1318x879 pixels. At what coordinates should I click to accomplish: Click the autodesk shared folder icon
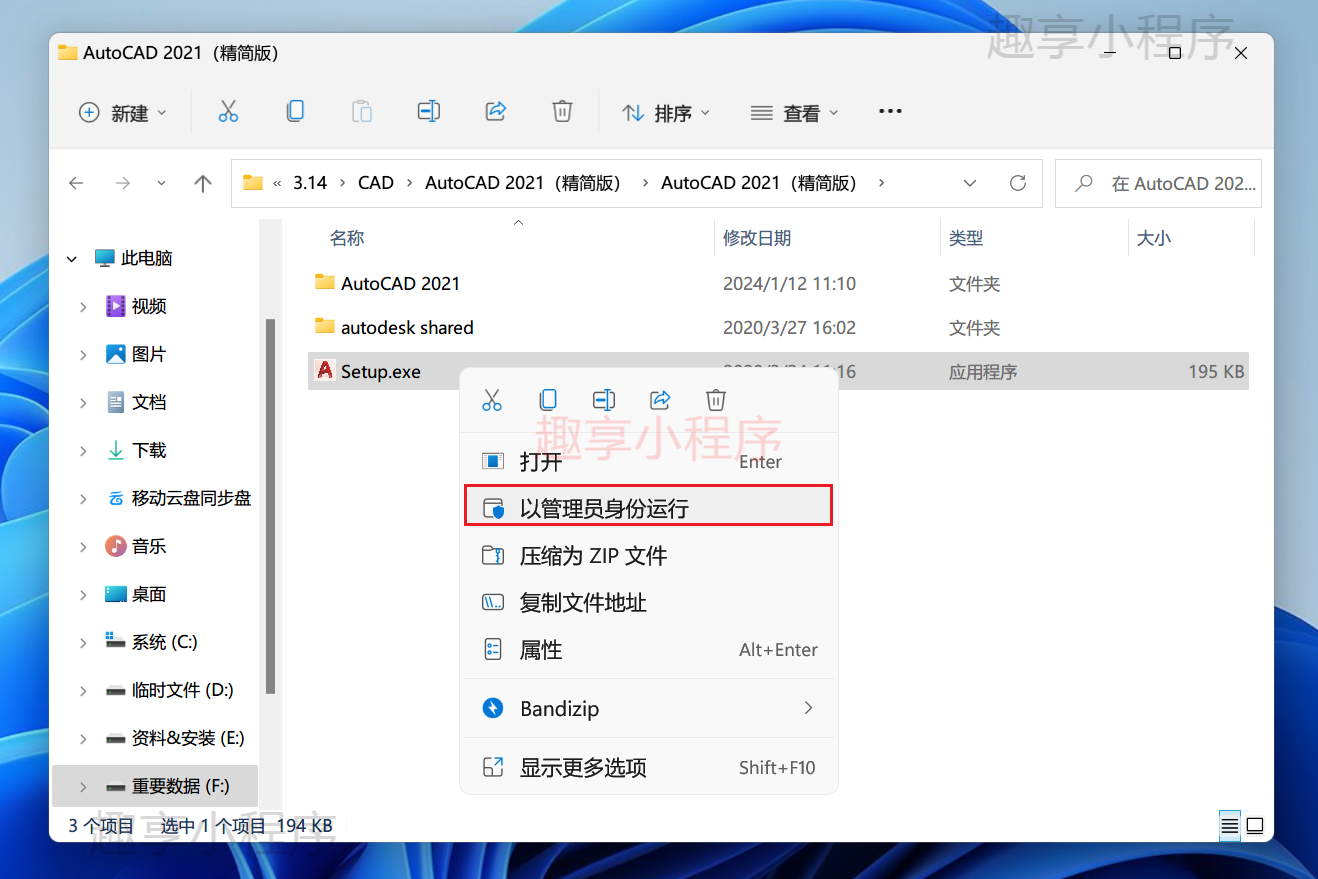(324, 326)
